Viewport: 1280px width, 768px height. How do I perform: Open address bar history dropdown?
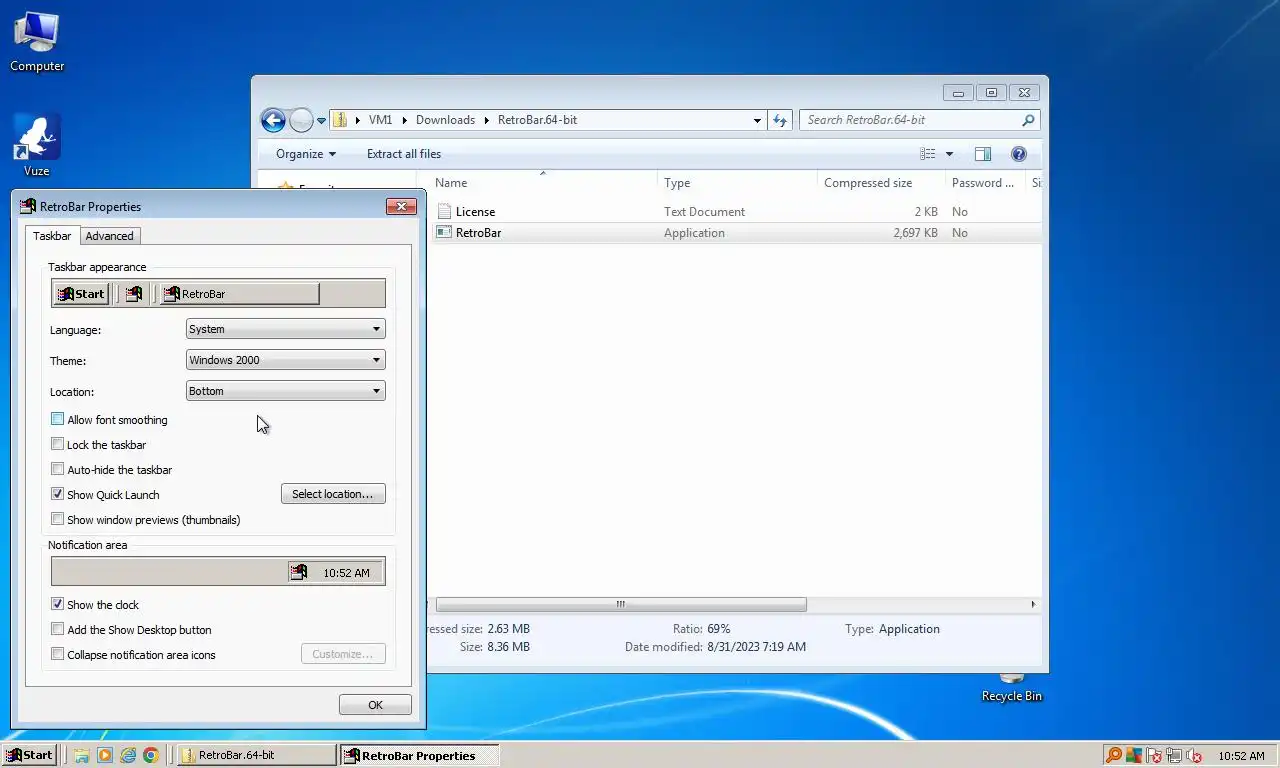point(757,120)
